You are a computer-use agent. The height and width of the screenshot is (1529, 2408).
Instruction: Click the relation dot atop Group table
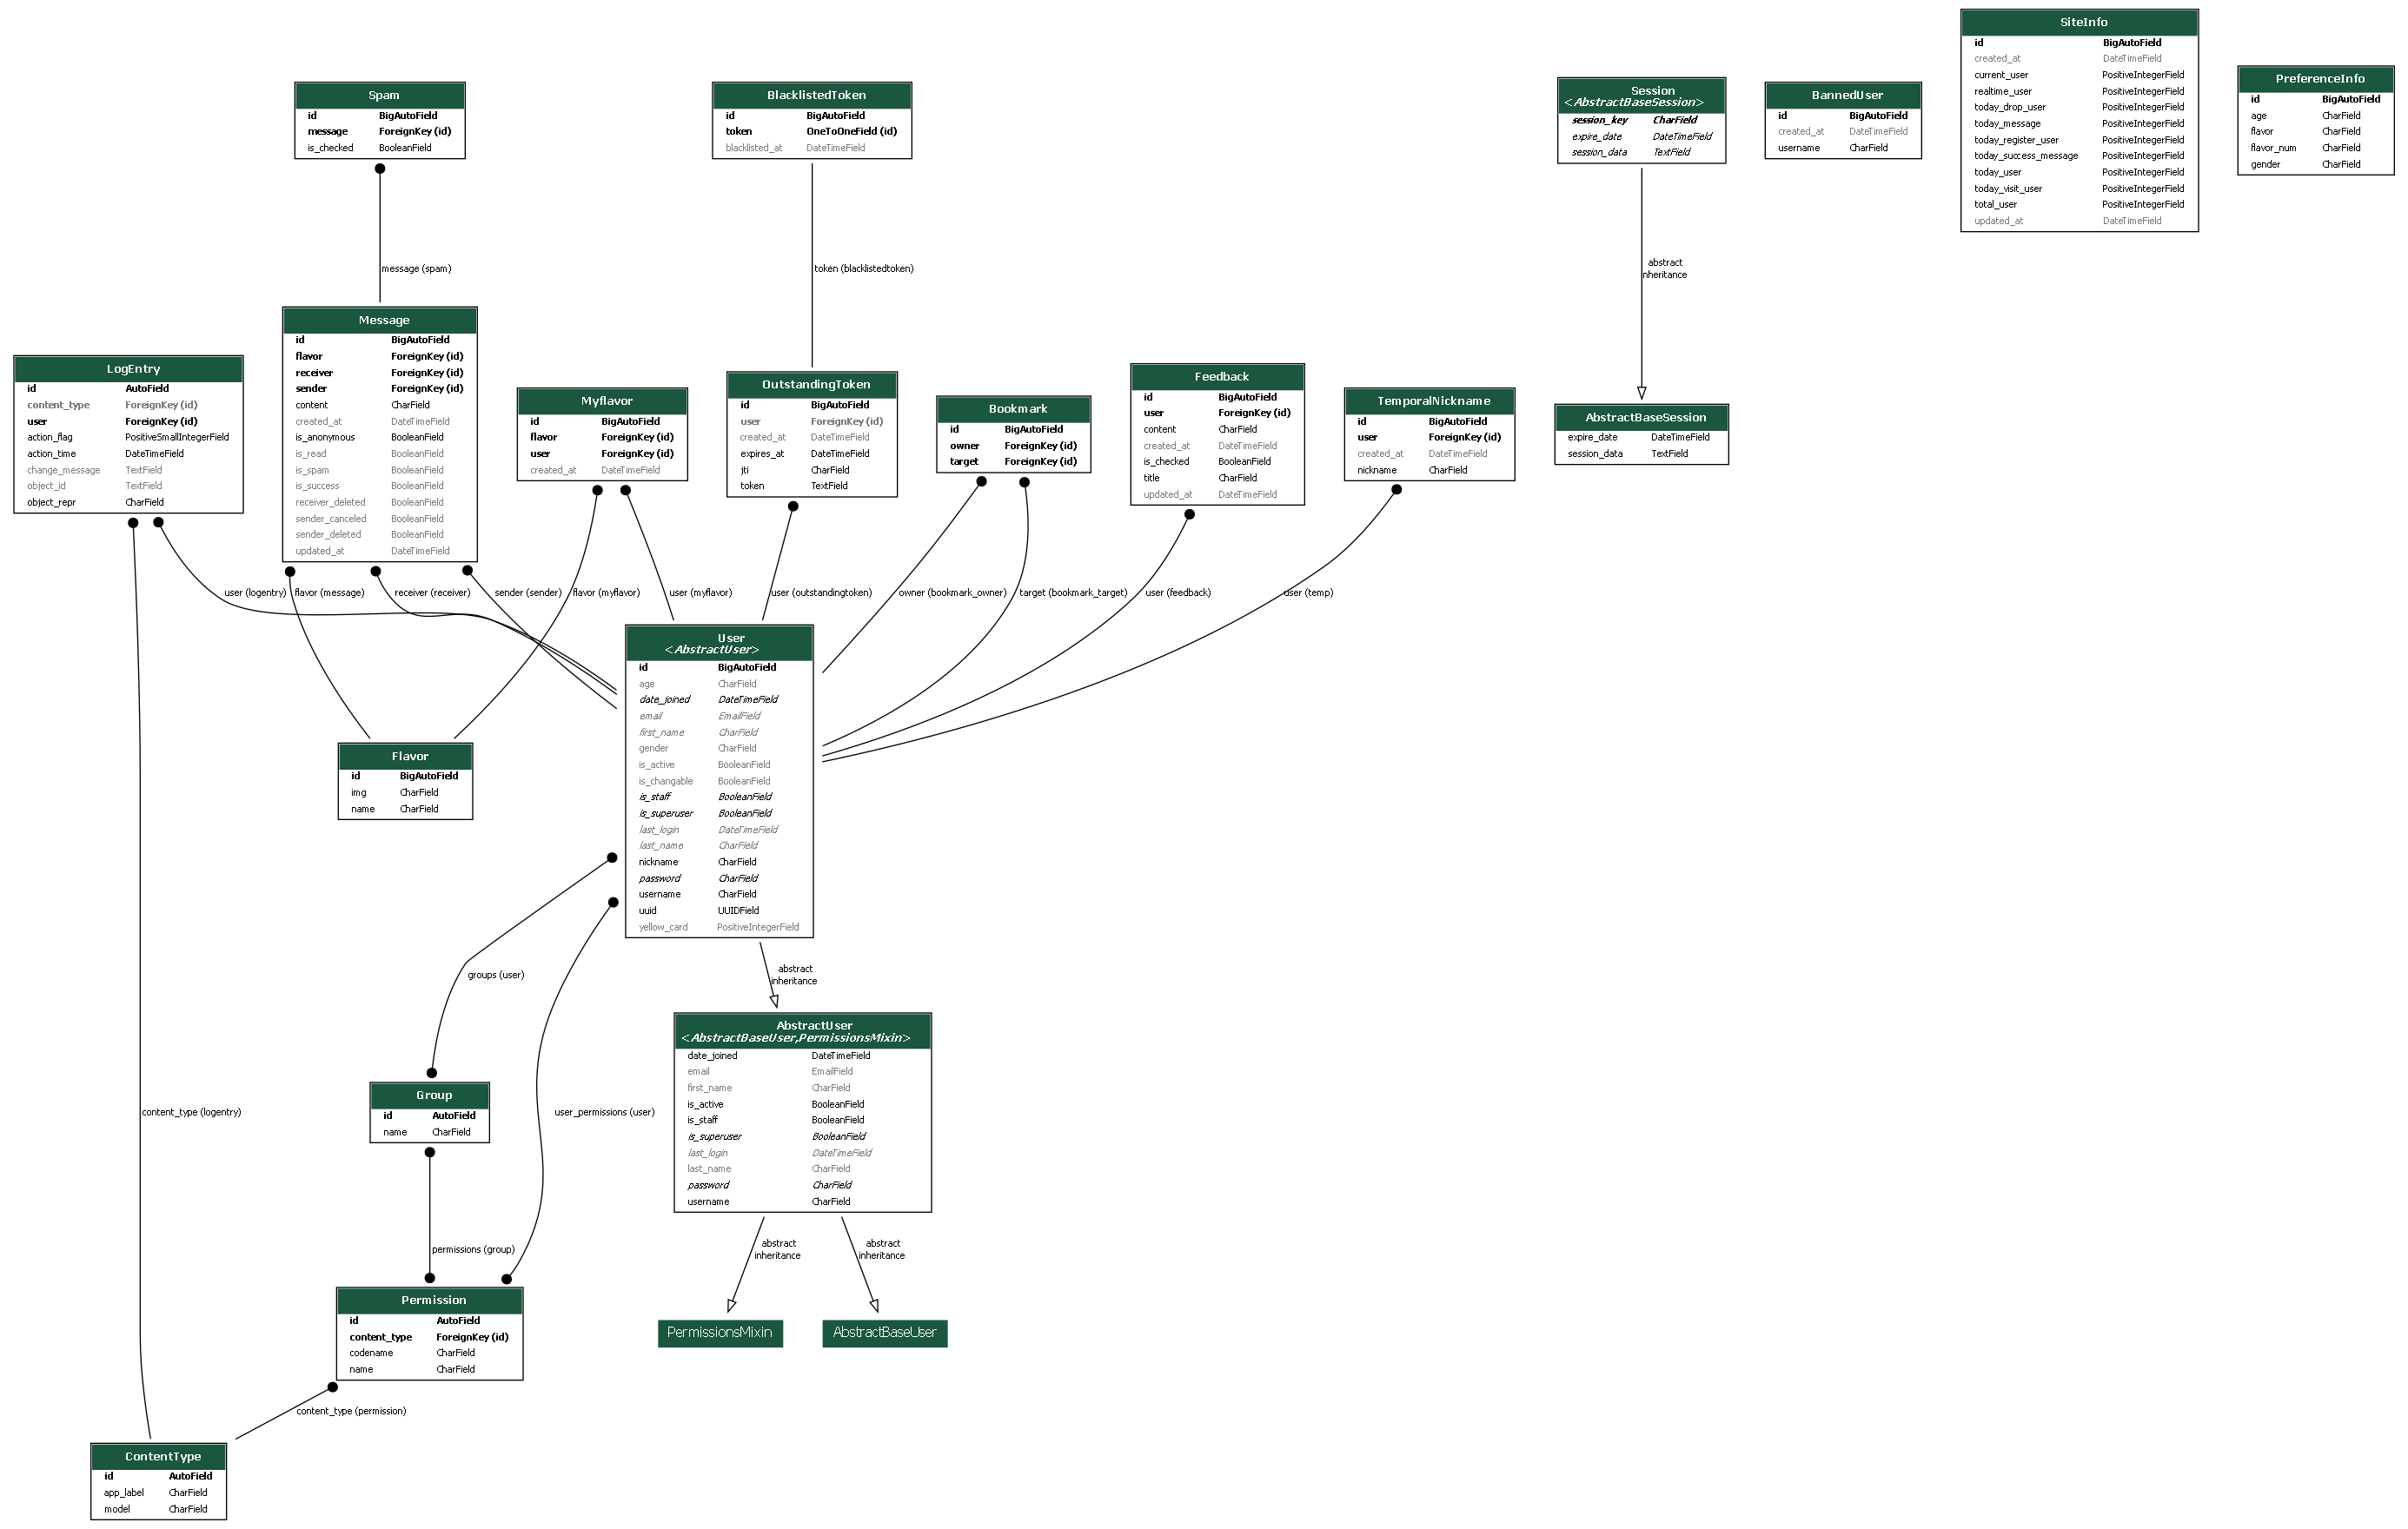point(432,1073)
